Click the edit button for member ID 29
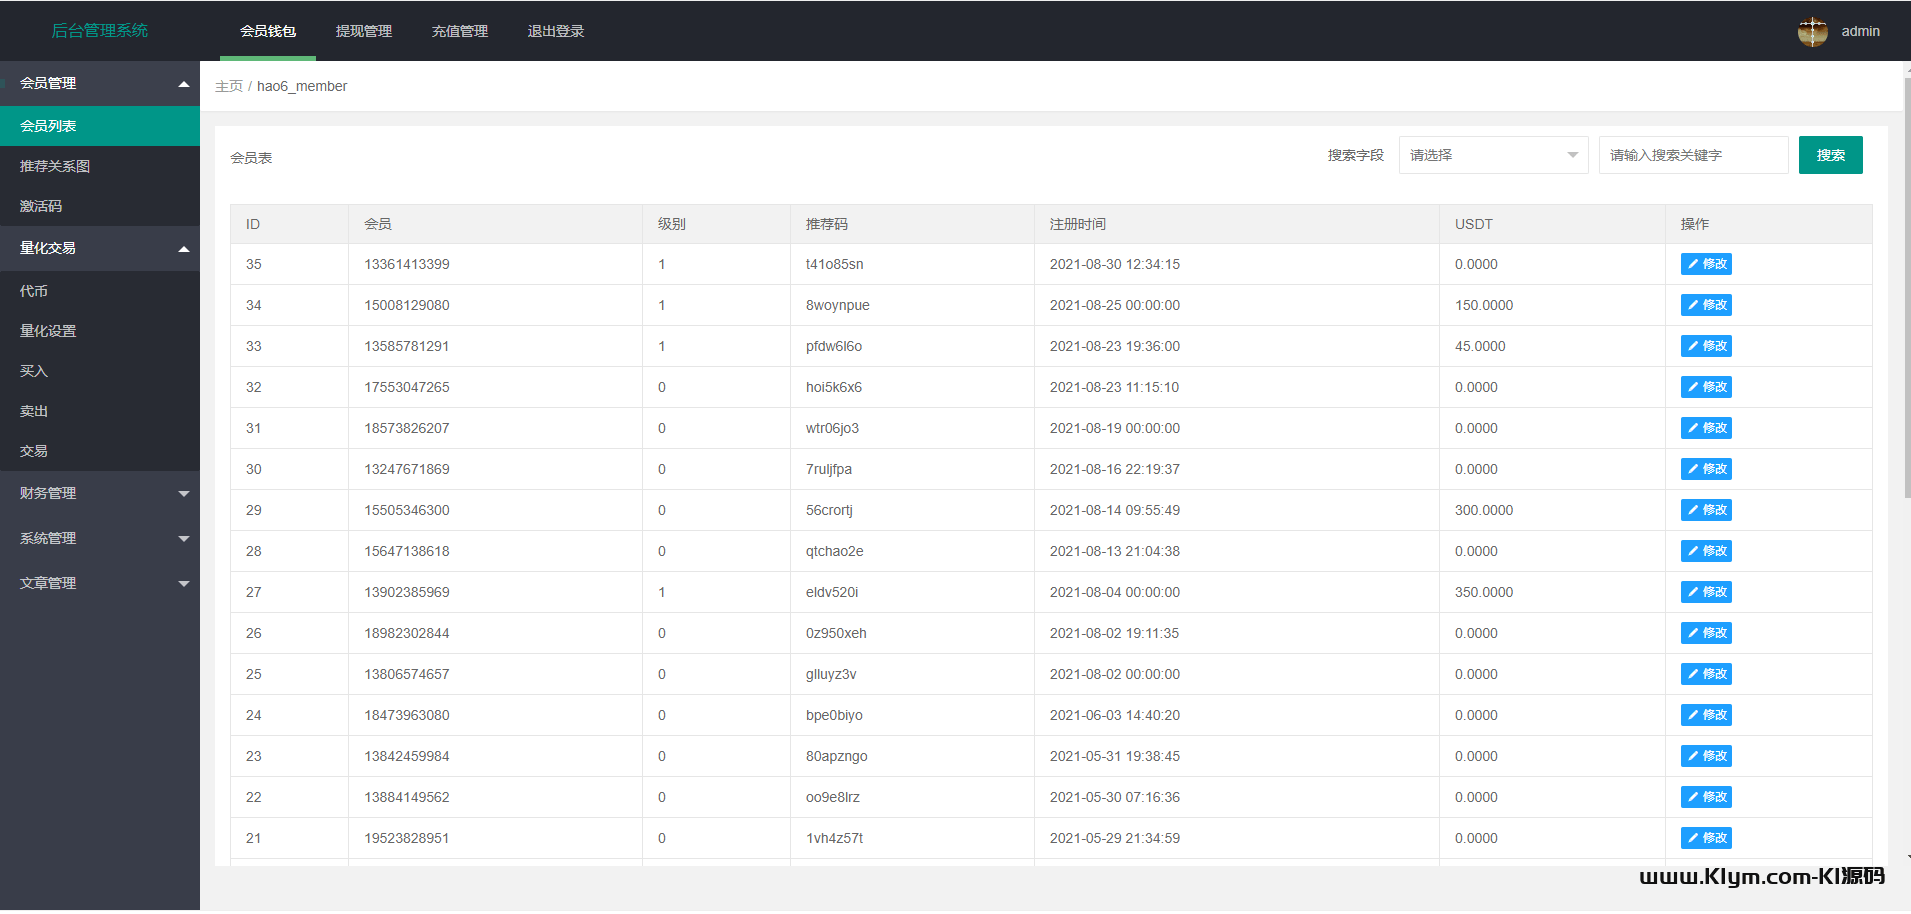1911x914 pixels. pos(1705,510)
